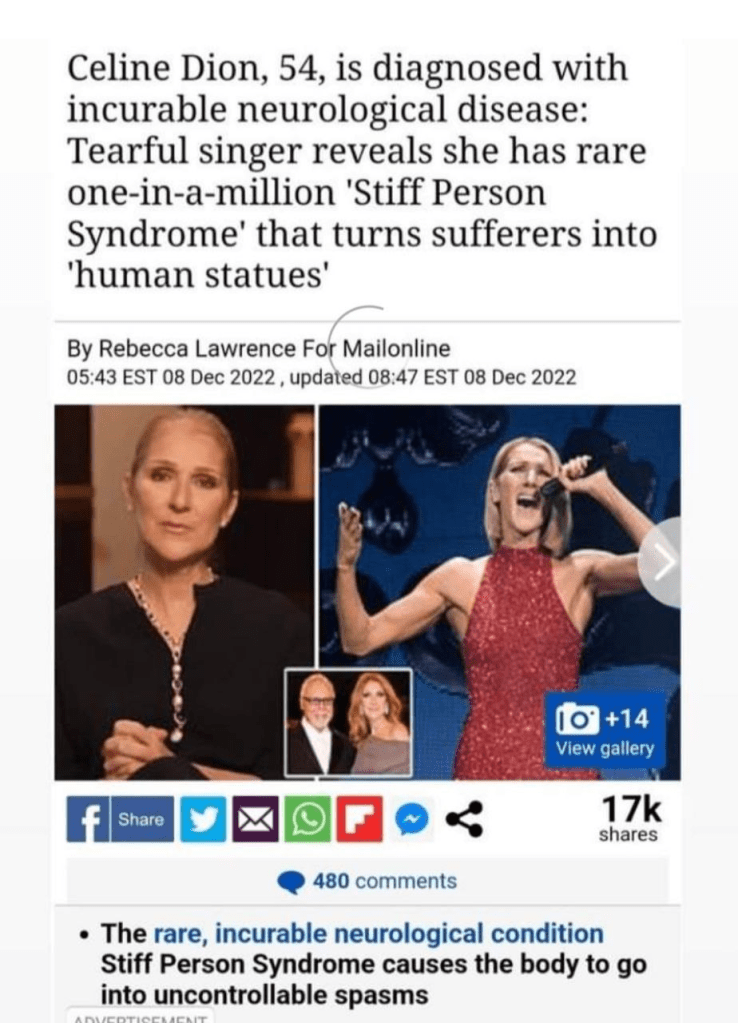Screen dimensions: 738x1023
Task: Click the Rebecca Lawrence author byline
Action: coord(258,349)
